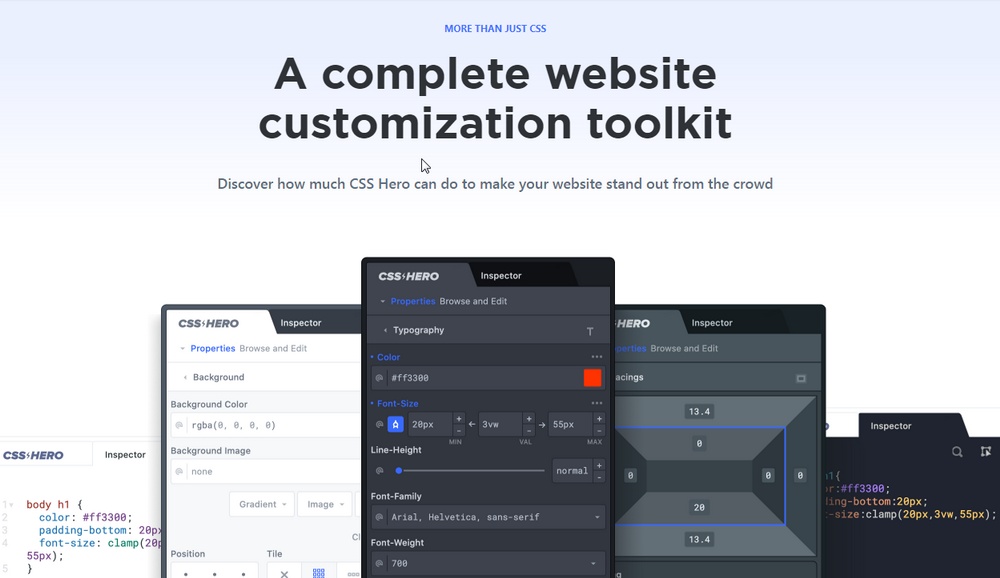Decrease the normal line-height with minus
Screen dimensions: 1000x578
599,477
